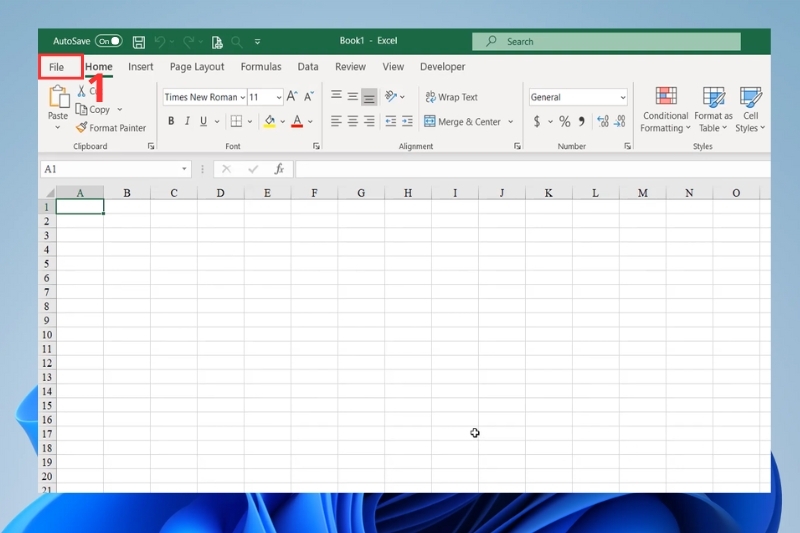Select the Format Painter tool
This screenshot has height=533, width=800.
[111, 128]
